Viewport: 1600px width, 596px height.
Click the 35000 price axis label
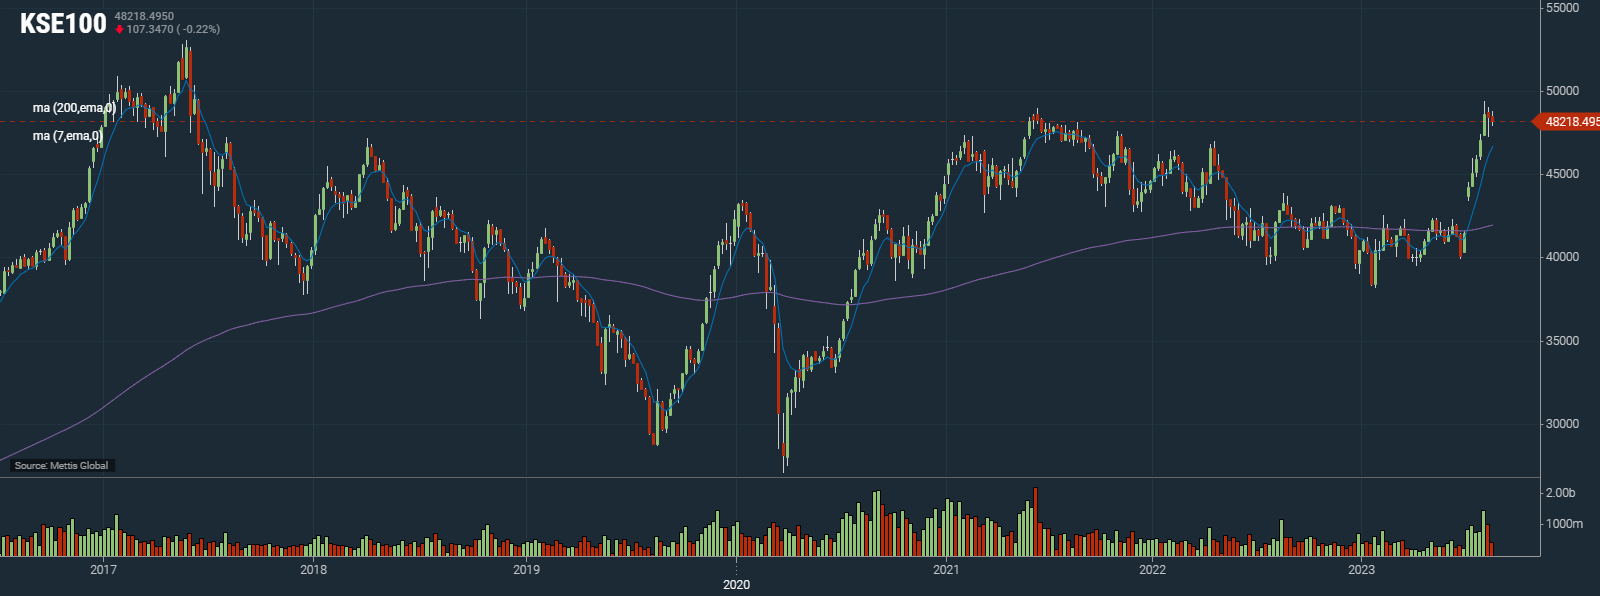click(x=1562, y=341)
